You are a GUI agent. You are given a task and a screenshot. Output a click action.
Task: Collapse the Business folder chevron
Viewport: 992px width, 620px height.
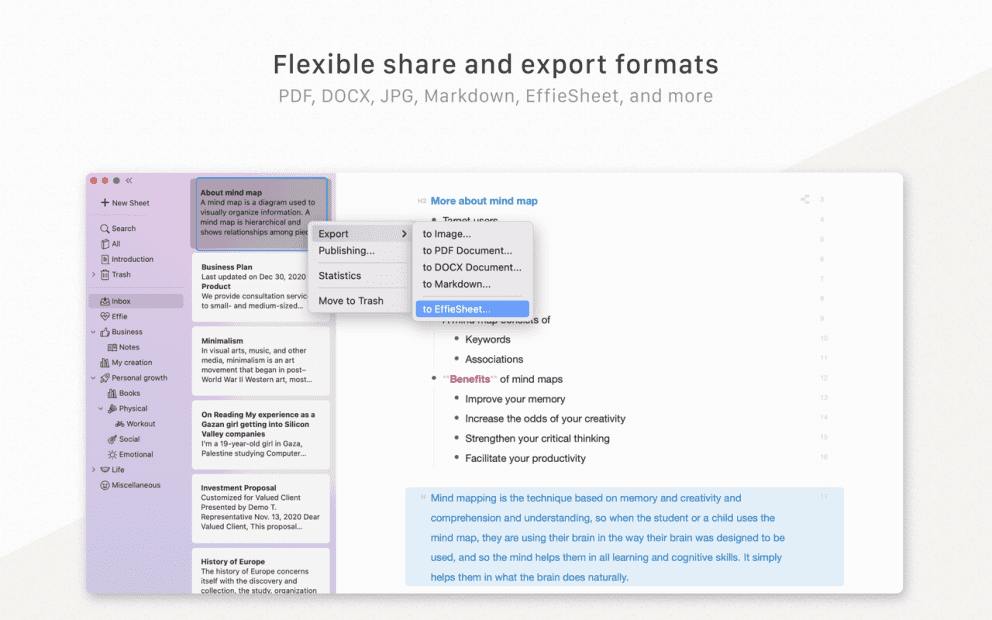point(94,332)
